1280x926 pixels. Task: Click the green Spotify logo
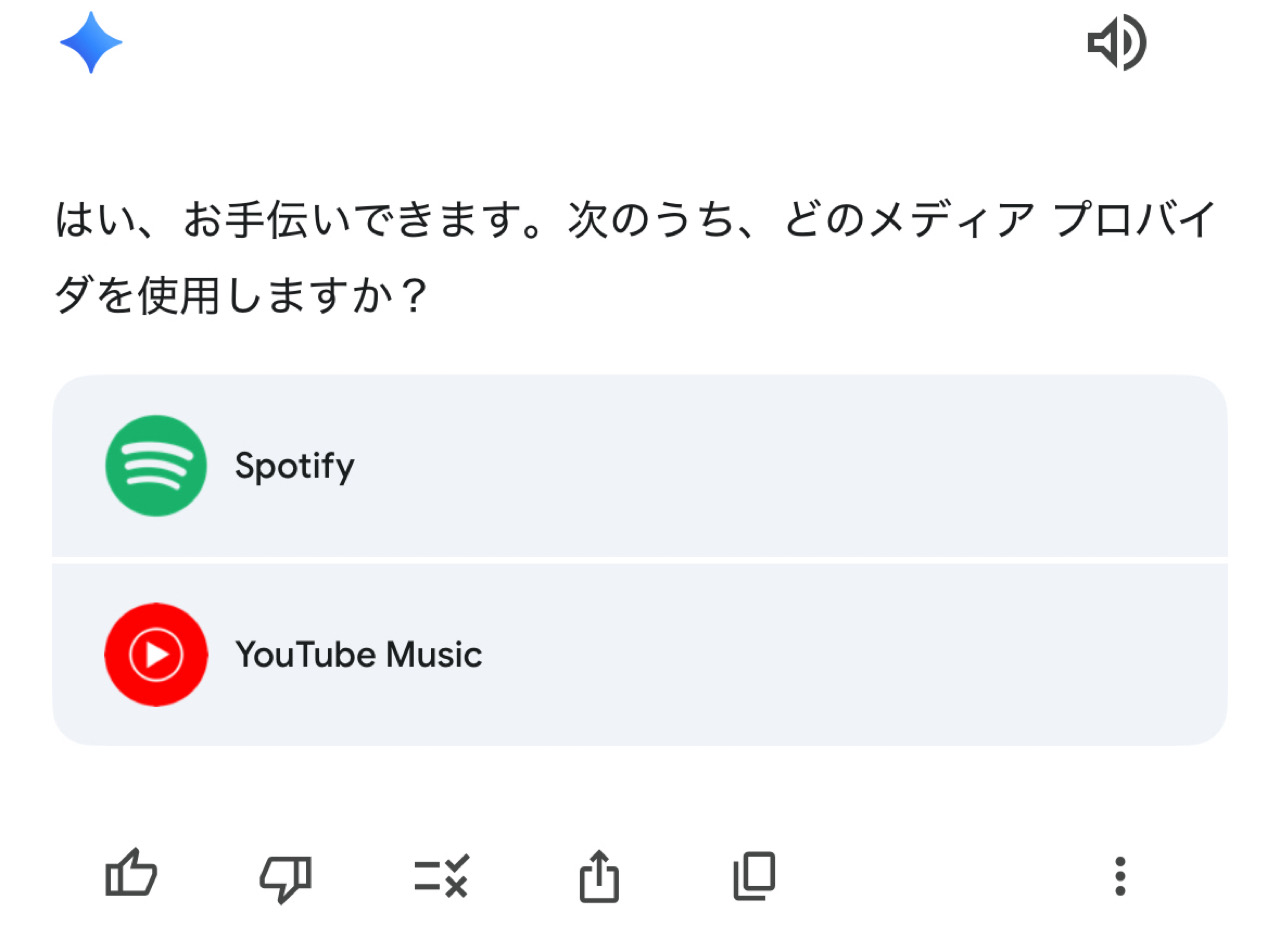pos(156,466)
